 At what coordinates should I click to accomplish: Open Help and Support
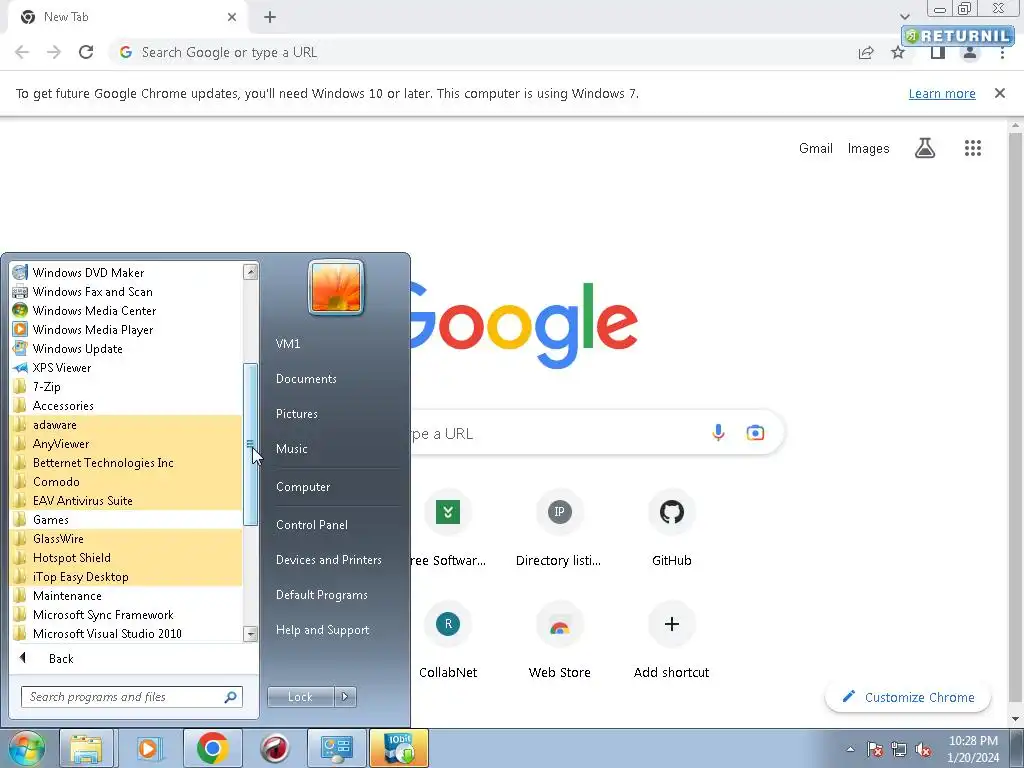click(x=323, y=630)
